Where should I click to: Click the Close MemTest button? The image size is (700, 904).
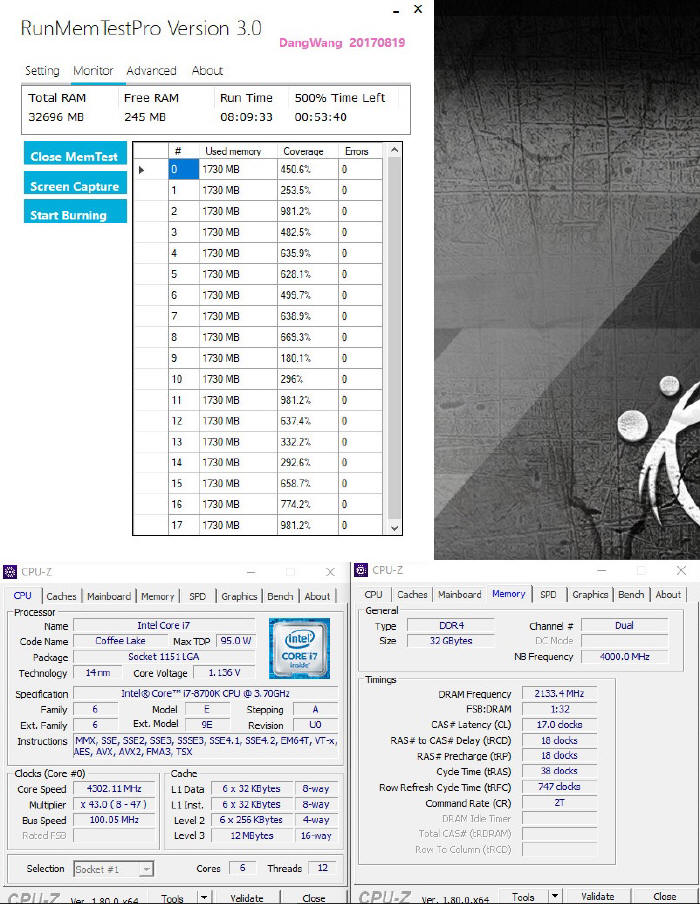(75, 153)
